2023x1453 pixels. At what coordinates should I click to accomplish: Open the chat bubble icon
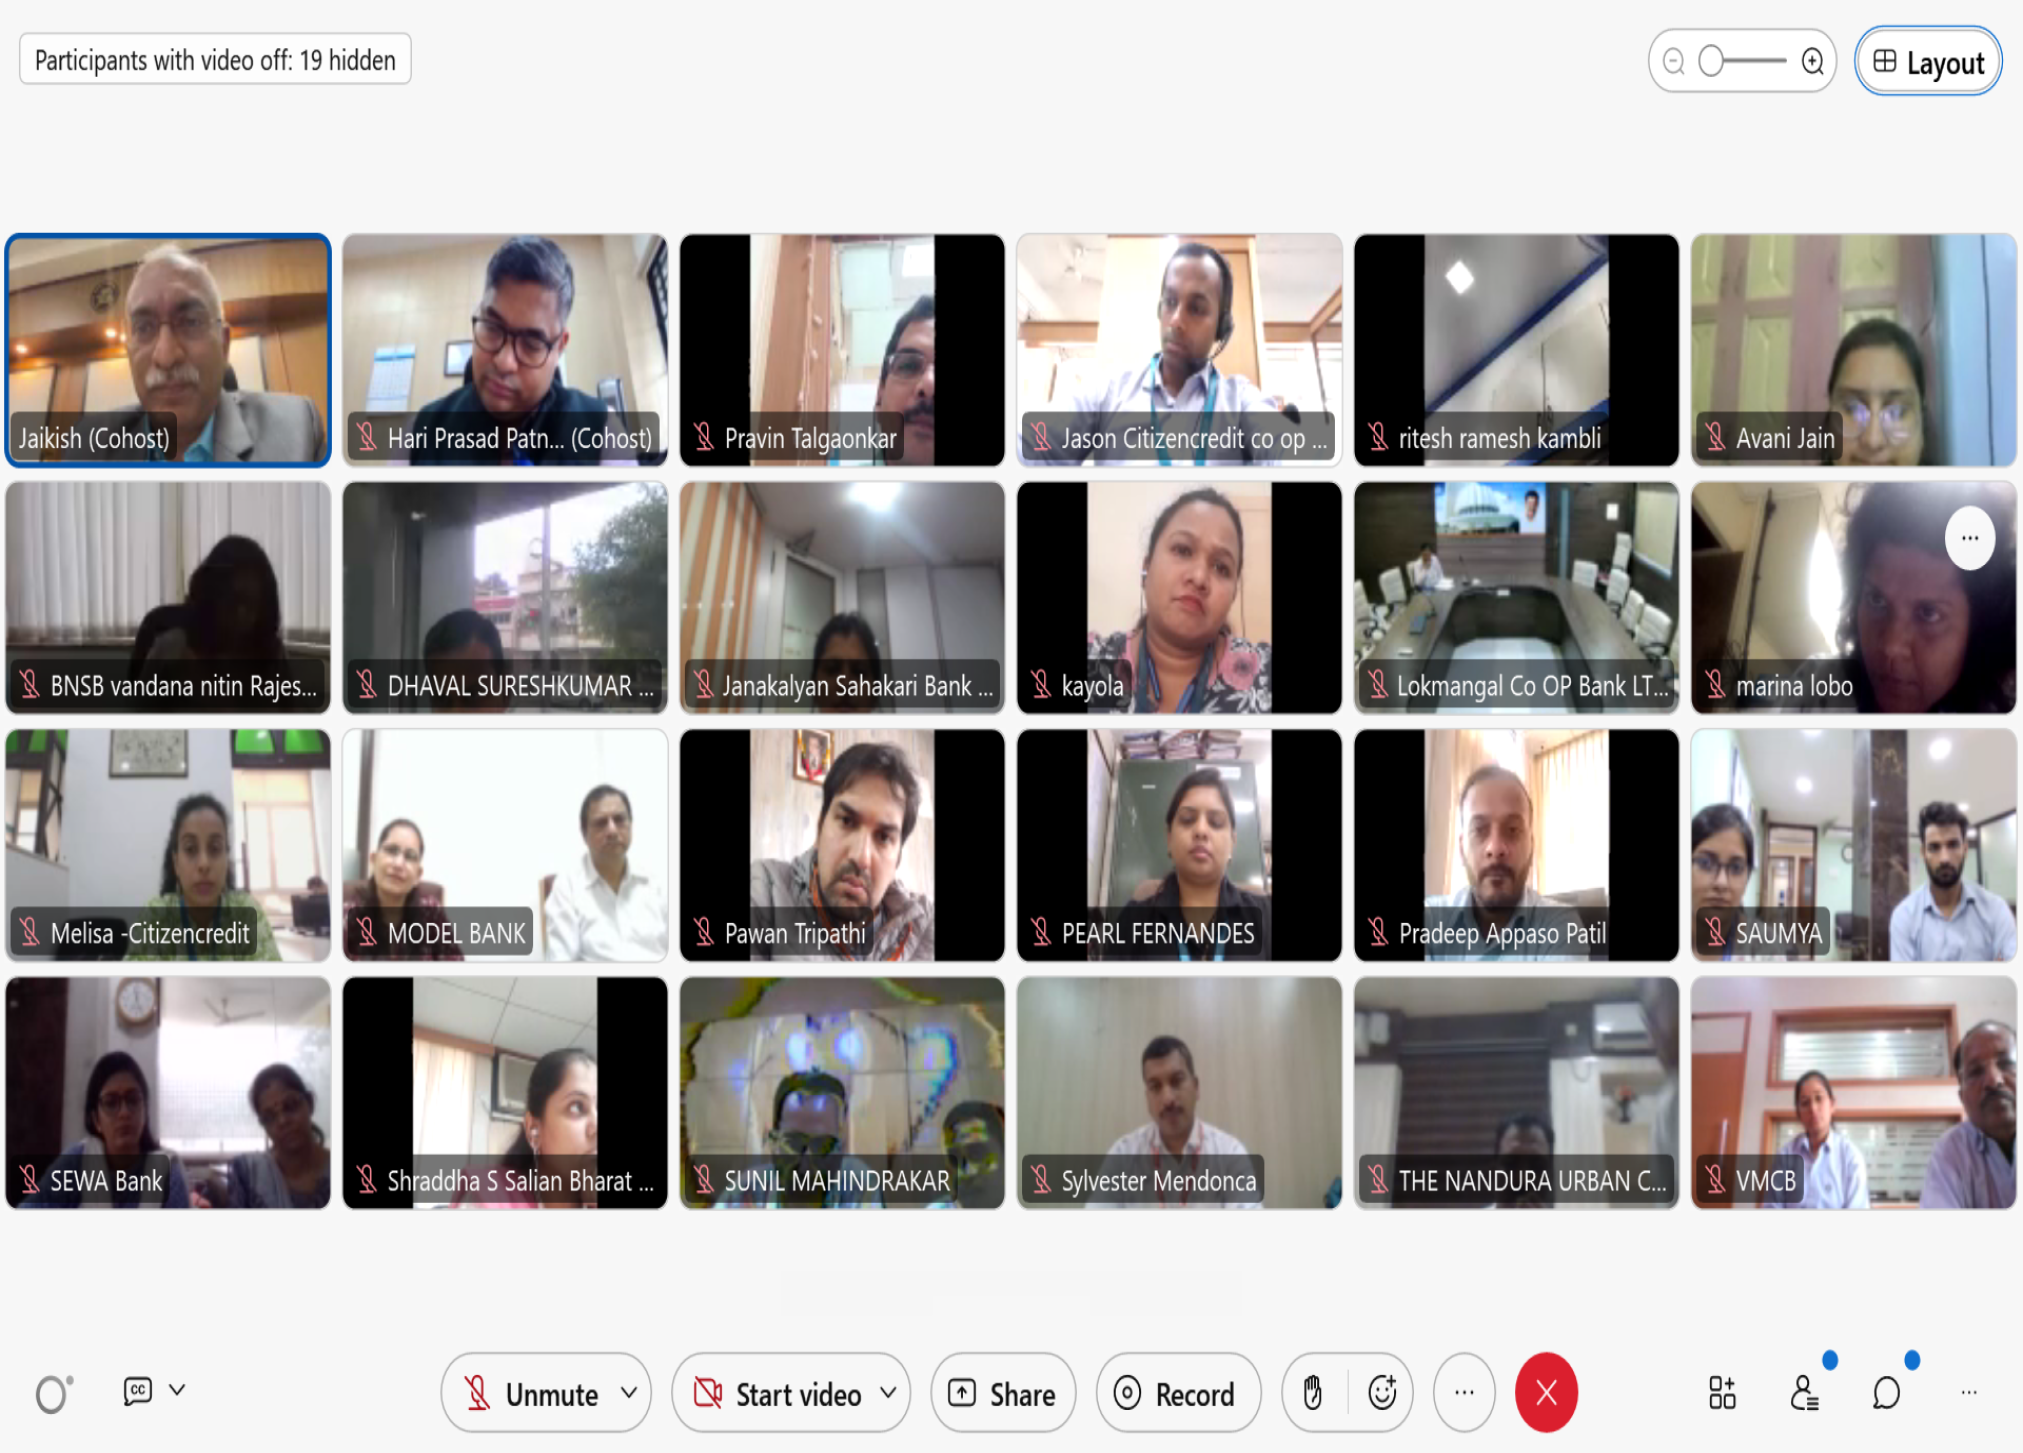point(1886,1393)
